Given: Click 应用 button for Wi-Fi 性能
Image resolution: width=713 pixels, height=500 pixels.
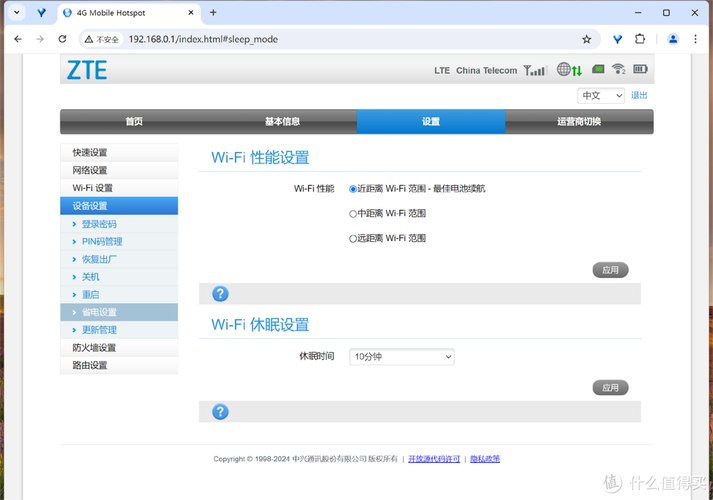Looking at the screenshot, I should 610,270.
